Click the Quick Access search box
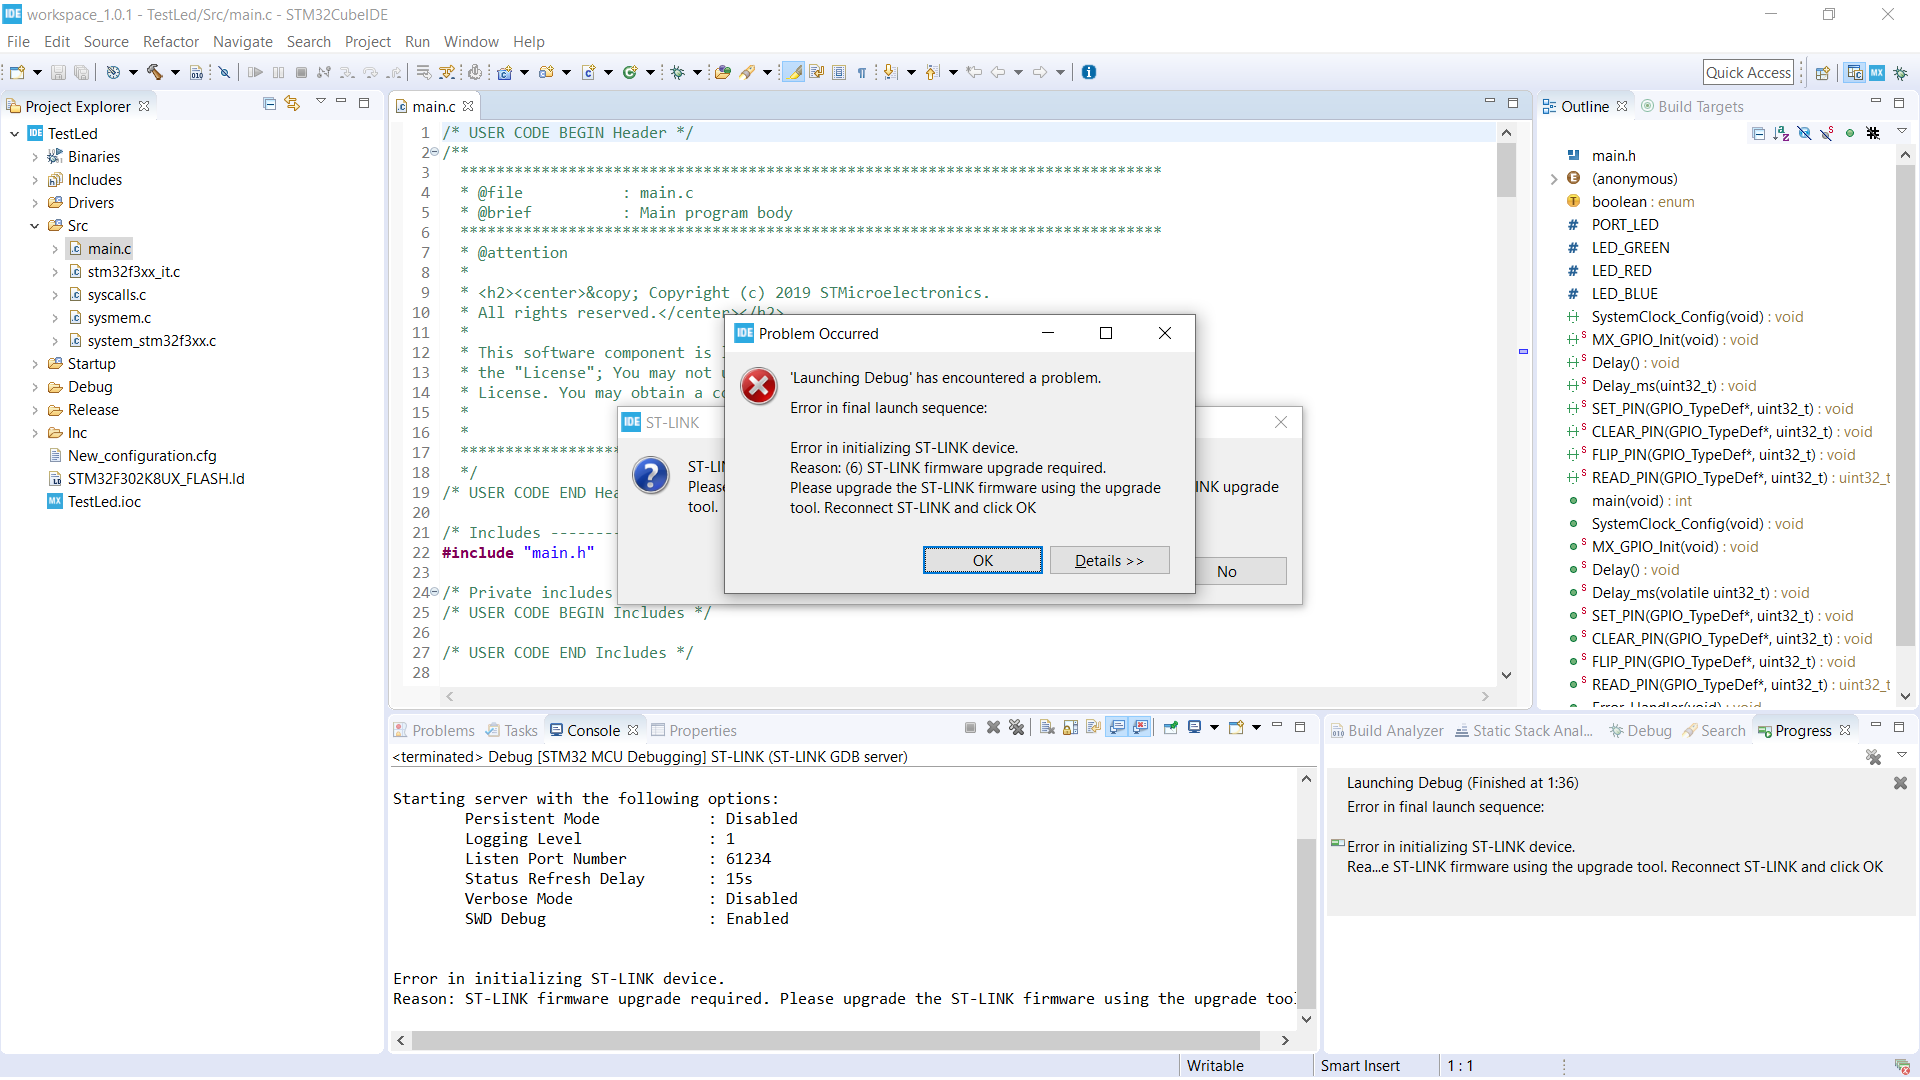 click(1748, 73)
